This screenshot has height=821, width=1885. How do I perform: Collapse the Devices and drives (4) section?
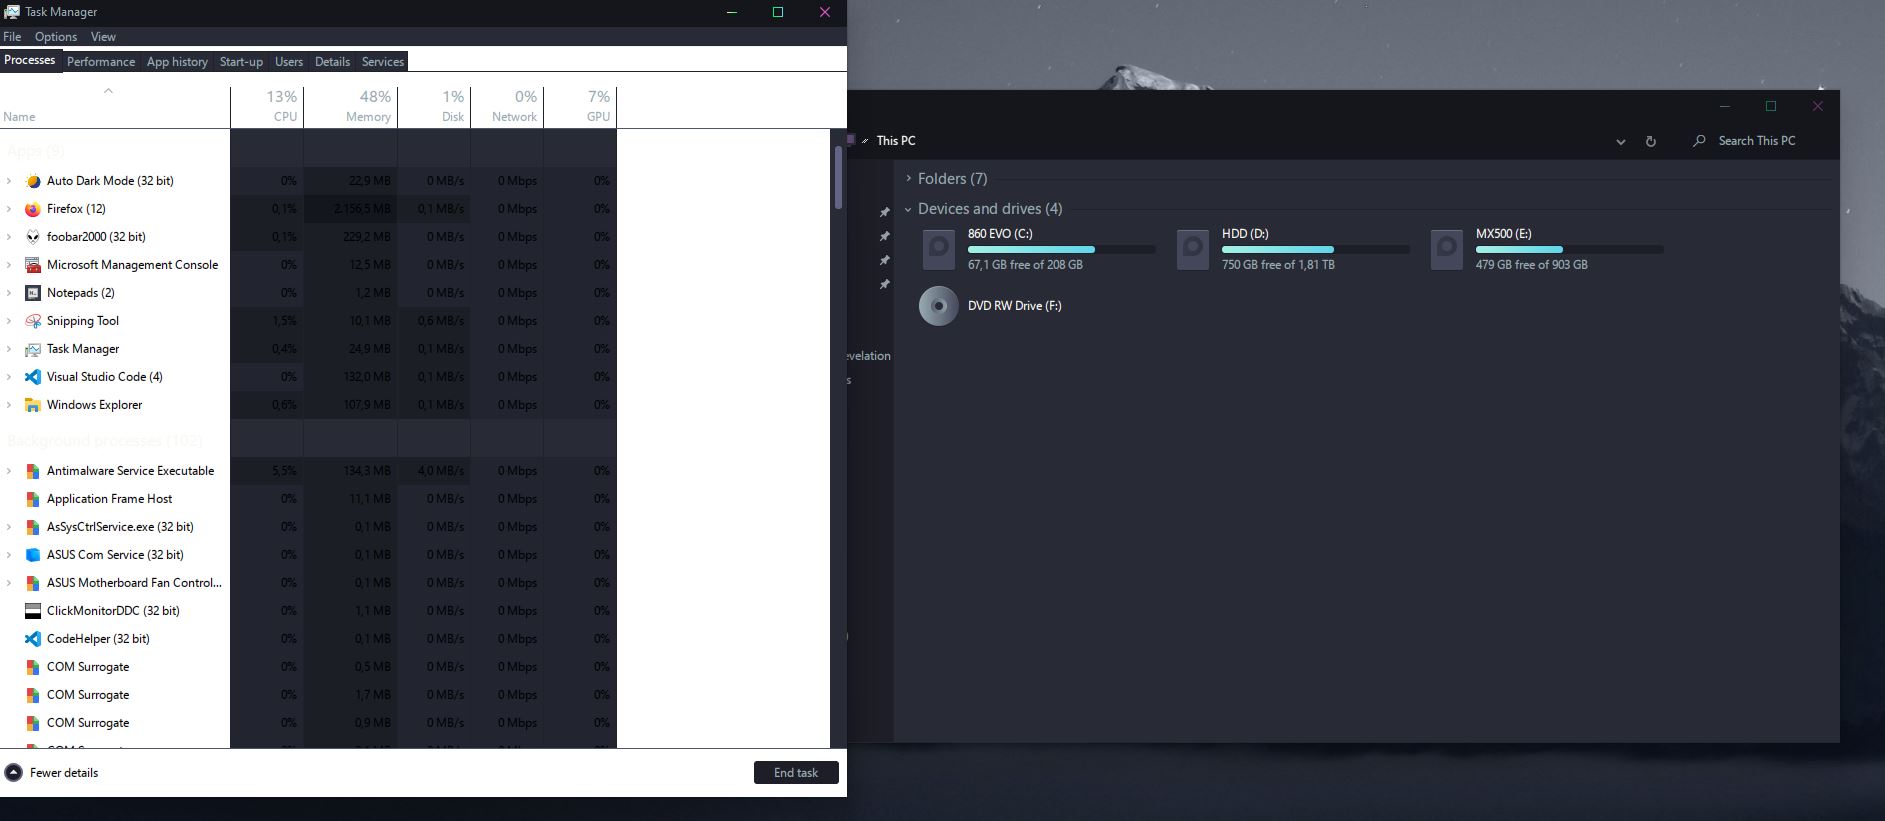click(x=908, y=209)
